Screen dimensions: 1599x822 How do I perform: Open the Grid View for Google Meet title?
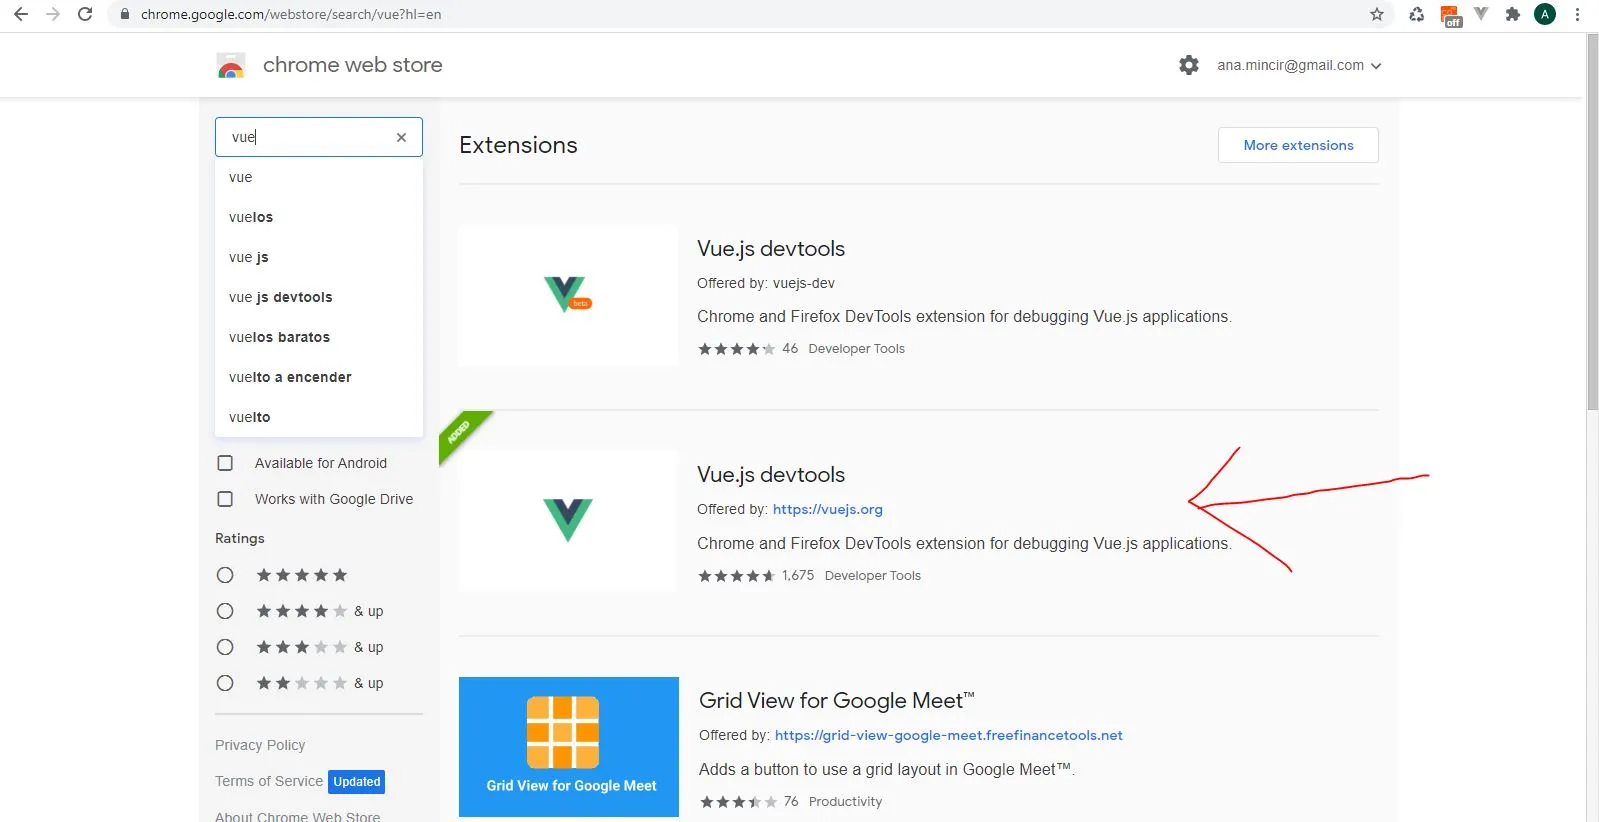836,700
